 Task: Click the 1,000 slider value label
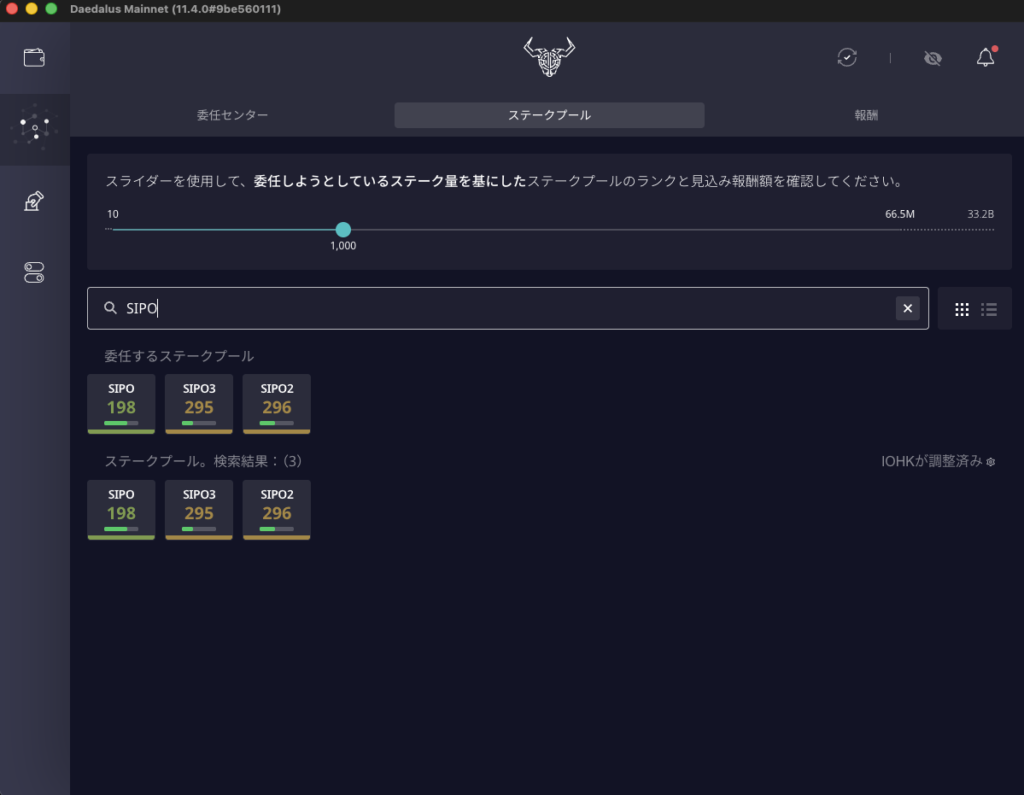343,246
